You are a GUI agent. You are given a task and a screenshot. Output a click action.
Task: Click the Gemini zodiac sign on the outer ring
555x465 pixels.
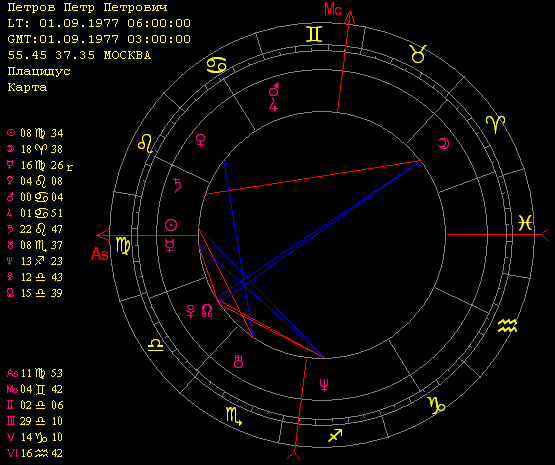point(314,34)
